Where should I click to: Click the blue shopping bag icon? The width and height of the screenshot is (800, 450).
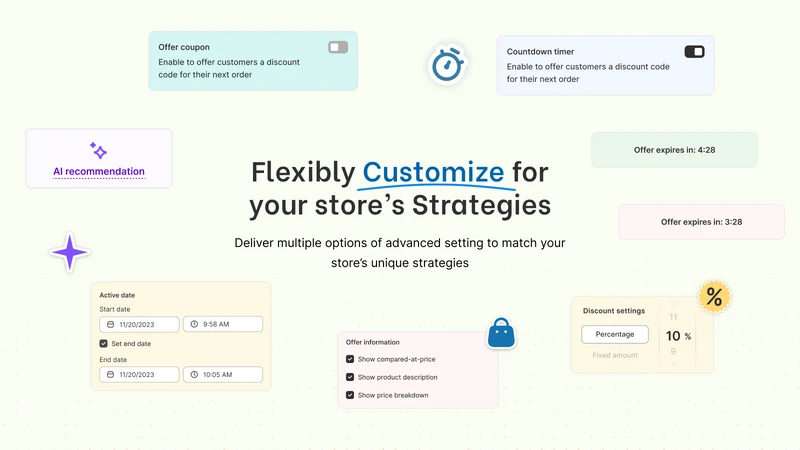[x=501, y=333]
